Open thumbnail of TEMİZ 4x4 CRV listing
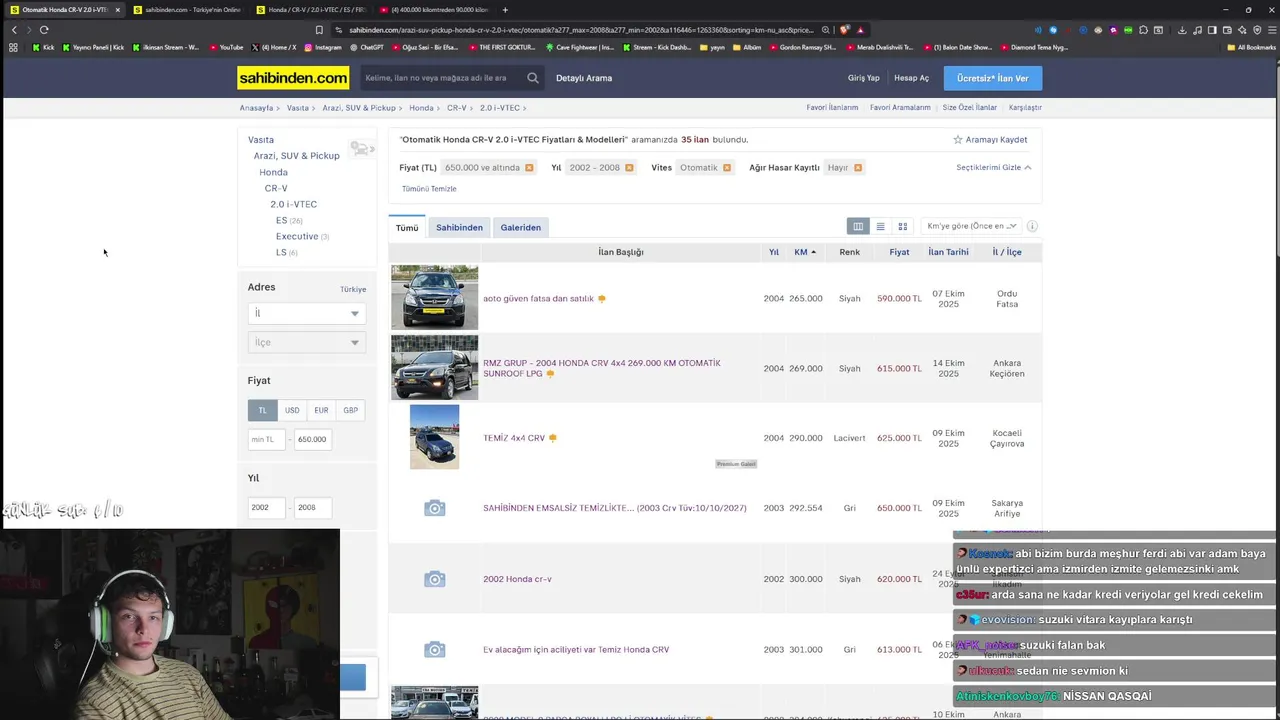The height and width of the screenshot is (720, 1280). (434, 437)
